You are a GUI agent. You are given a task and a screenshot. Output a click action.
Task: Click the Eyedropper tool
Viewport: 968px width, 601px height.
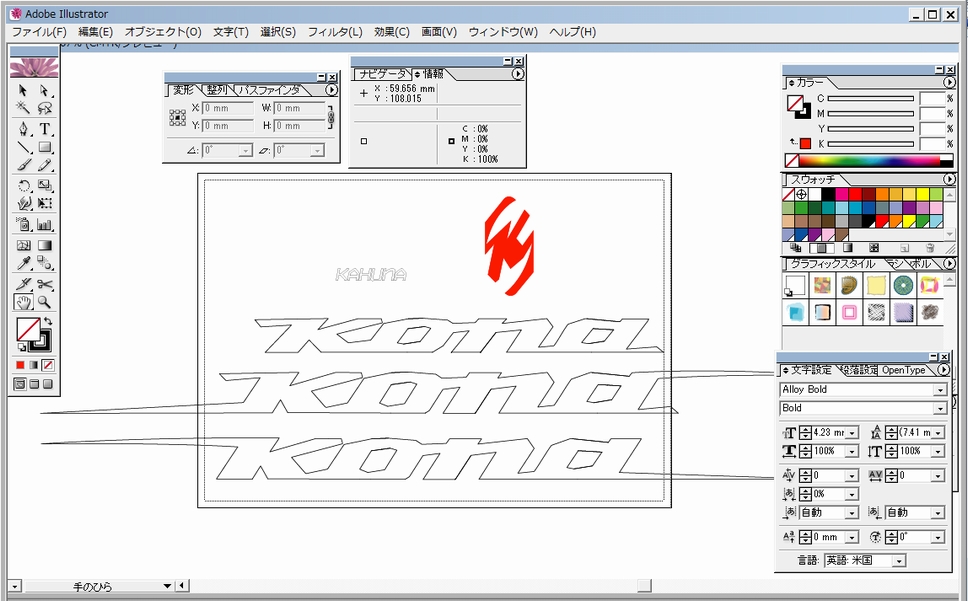(x=24, y=264)
